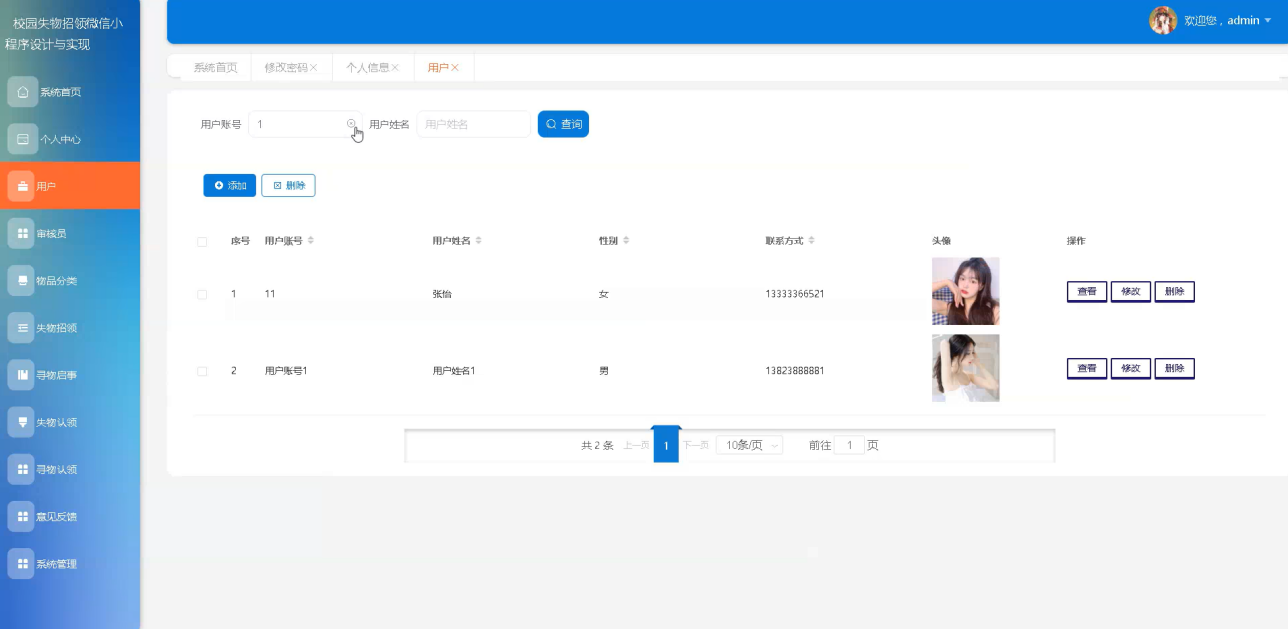This screenshot has height=629, width=1288.
Task: Click the 失物认领 sidebar icon
Action: [x=22, y=422]
